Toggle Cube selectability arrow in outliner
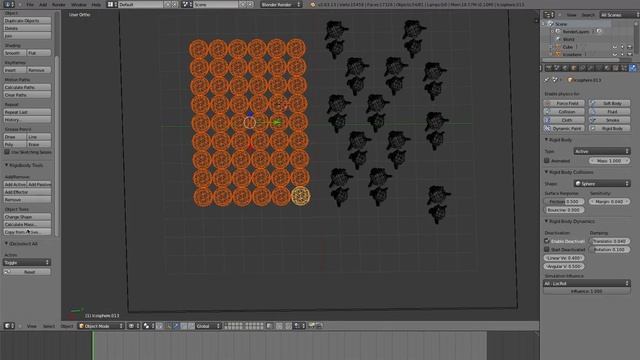640x360 pixels. click(622, 47)
